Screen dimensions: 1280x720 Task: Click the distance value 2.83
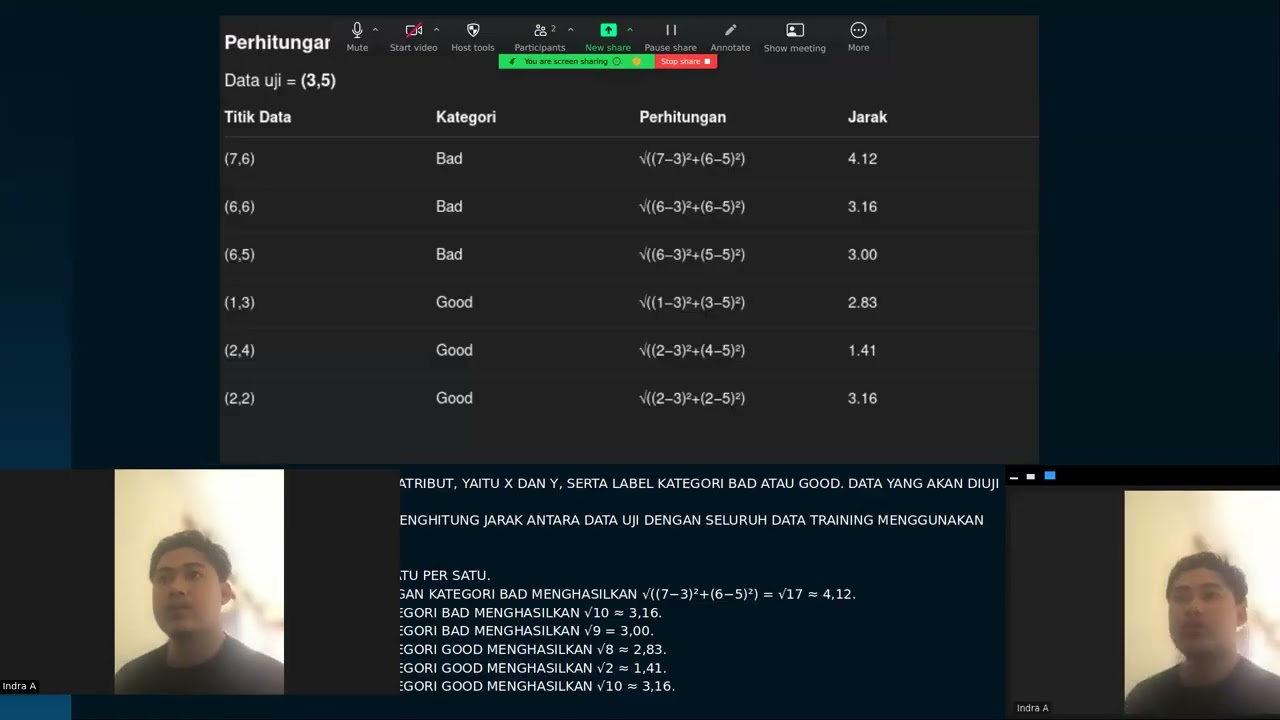pos(862,303)
